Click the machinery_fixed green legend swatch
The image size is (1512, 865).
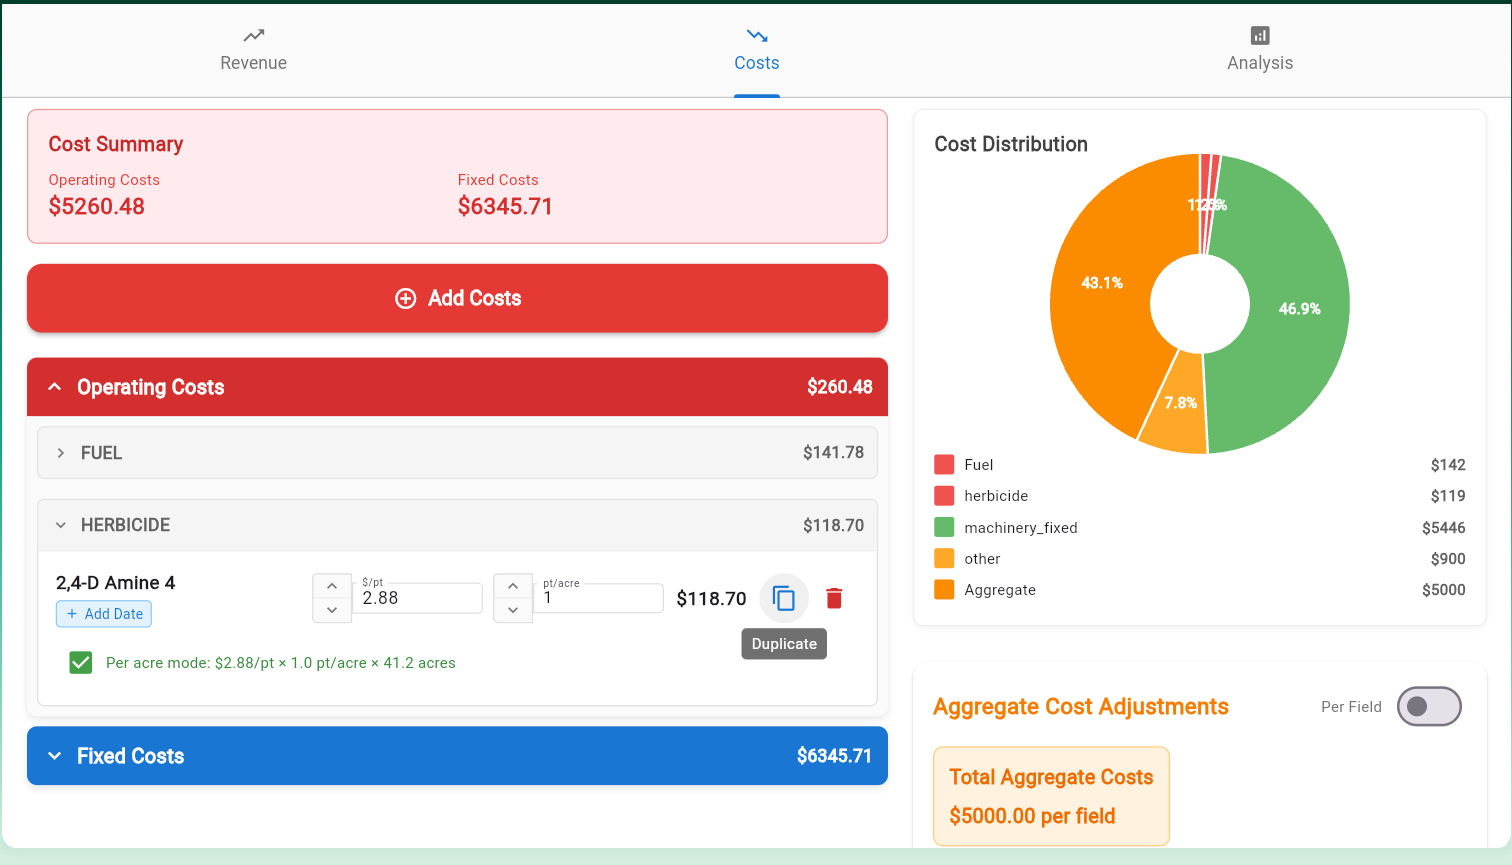click(x=944, y=527)
